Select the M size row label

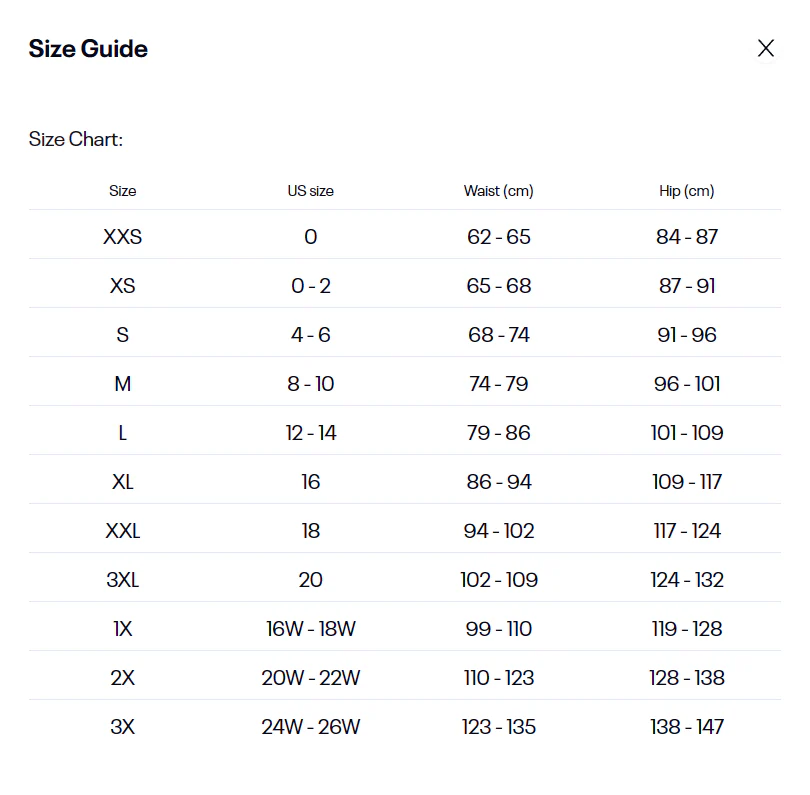(123, 384)
